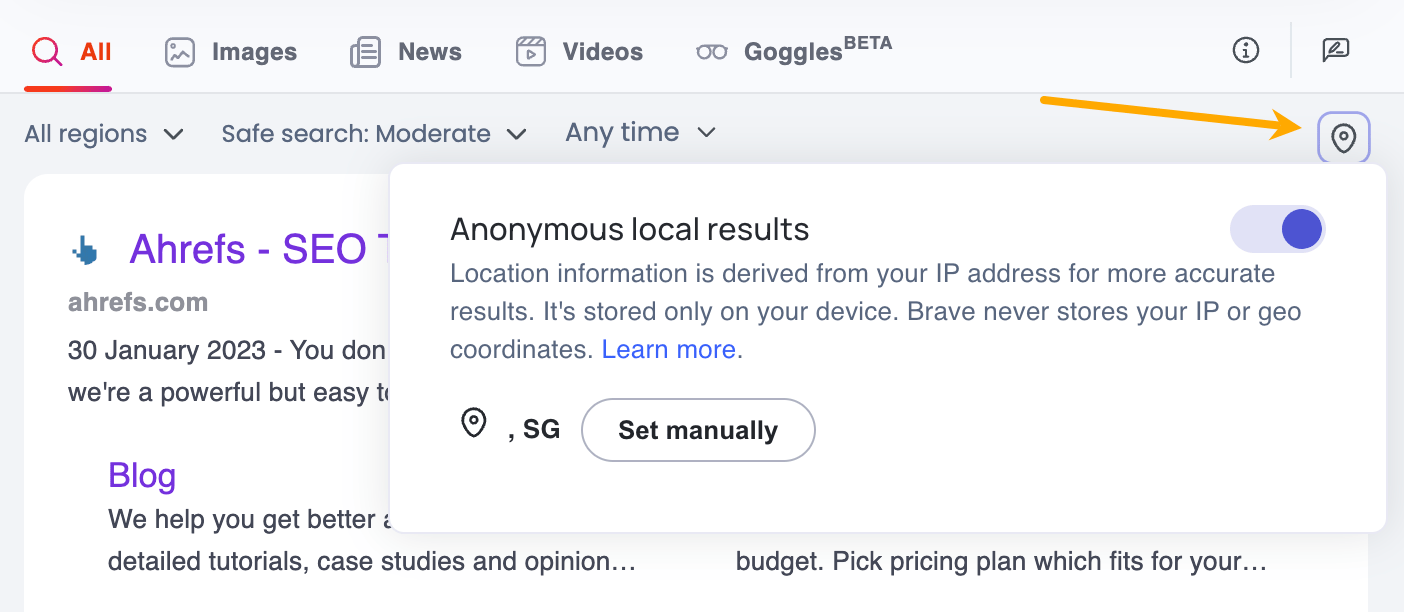This screenshot has height=612, width=1404.
Task: Open Videos search via its icon
Action: click(x=530, y=51)
